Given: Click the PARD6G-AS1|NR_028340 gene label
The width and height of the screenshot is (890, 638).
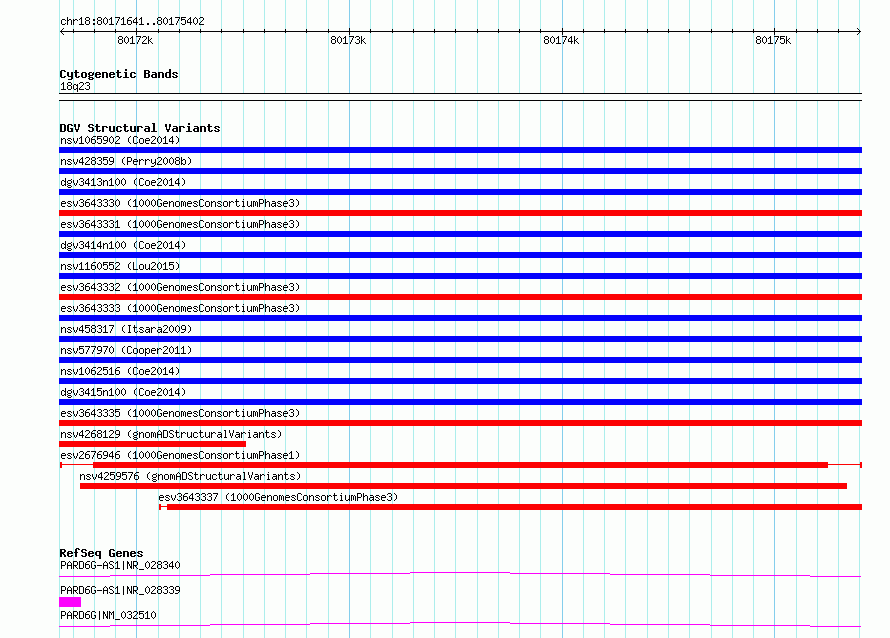Looking at the screenshot, I should pyautogui.click(x=120, y=565).
